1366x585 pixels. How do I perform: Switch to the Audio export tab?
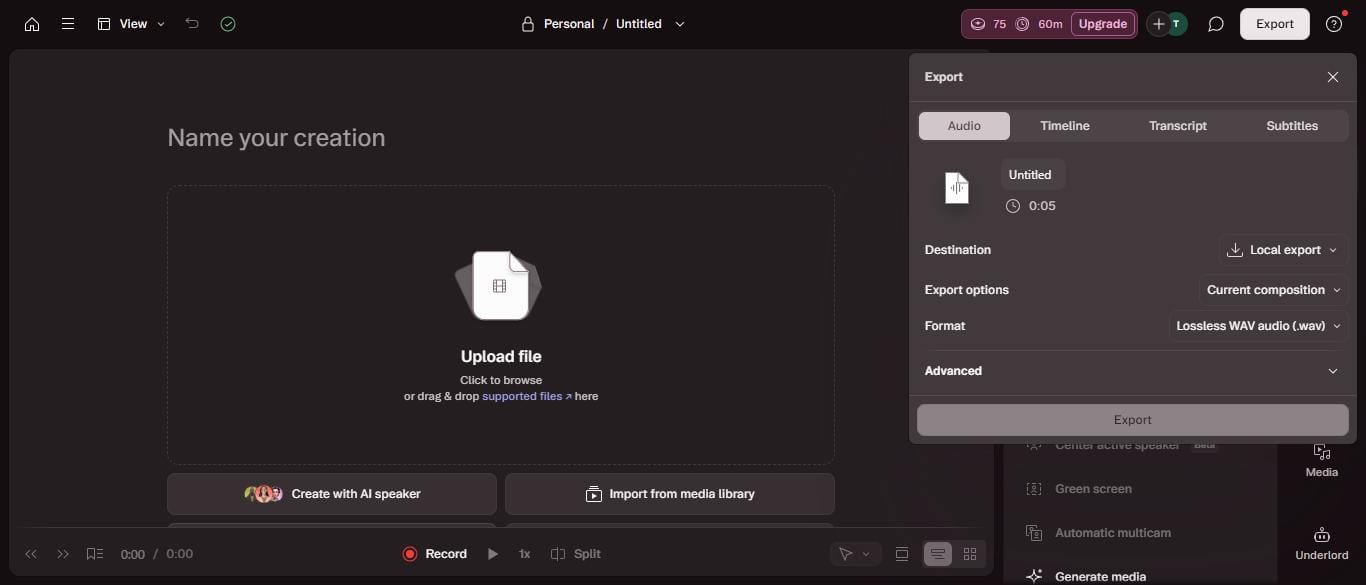[x=964, y=126]
